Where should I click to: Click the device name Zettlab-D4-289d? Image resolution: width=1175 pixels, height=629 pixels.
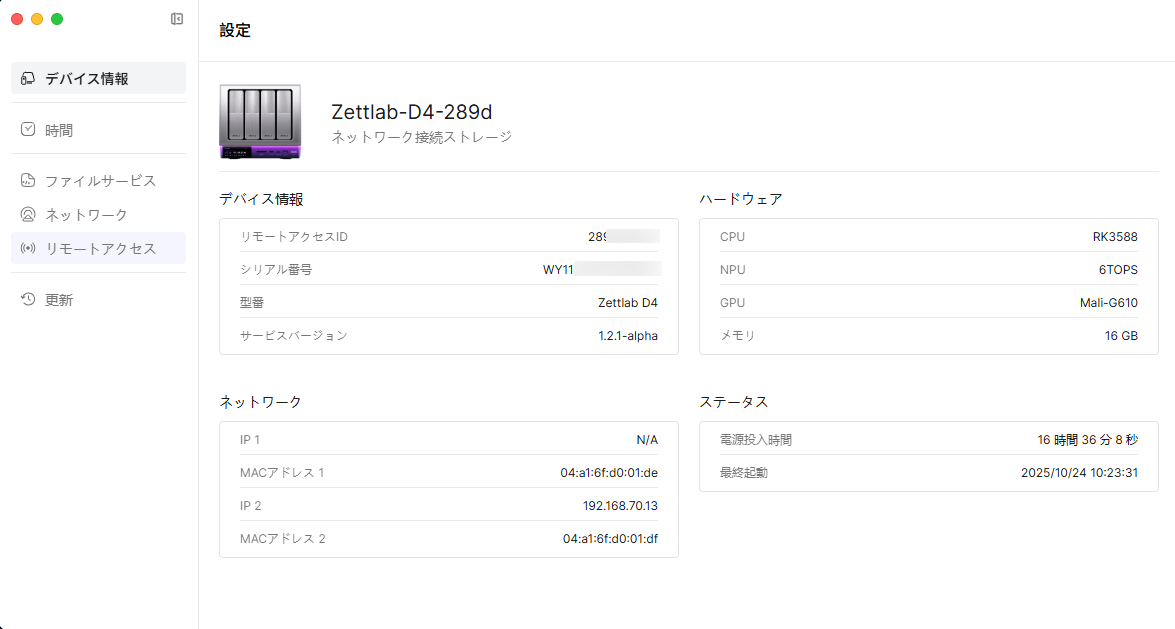tap(411, 112)
